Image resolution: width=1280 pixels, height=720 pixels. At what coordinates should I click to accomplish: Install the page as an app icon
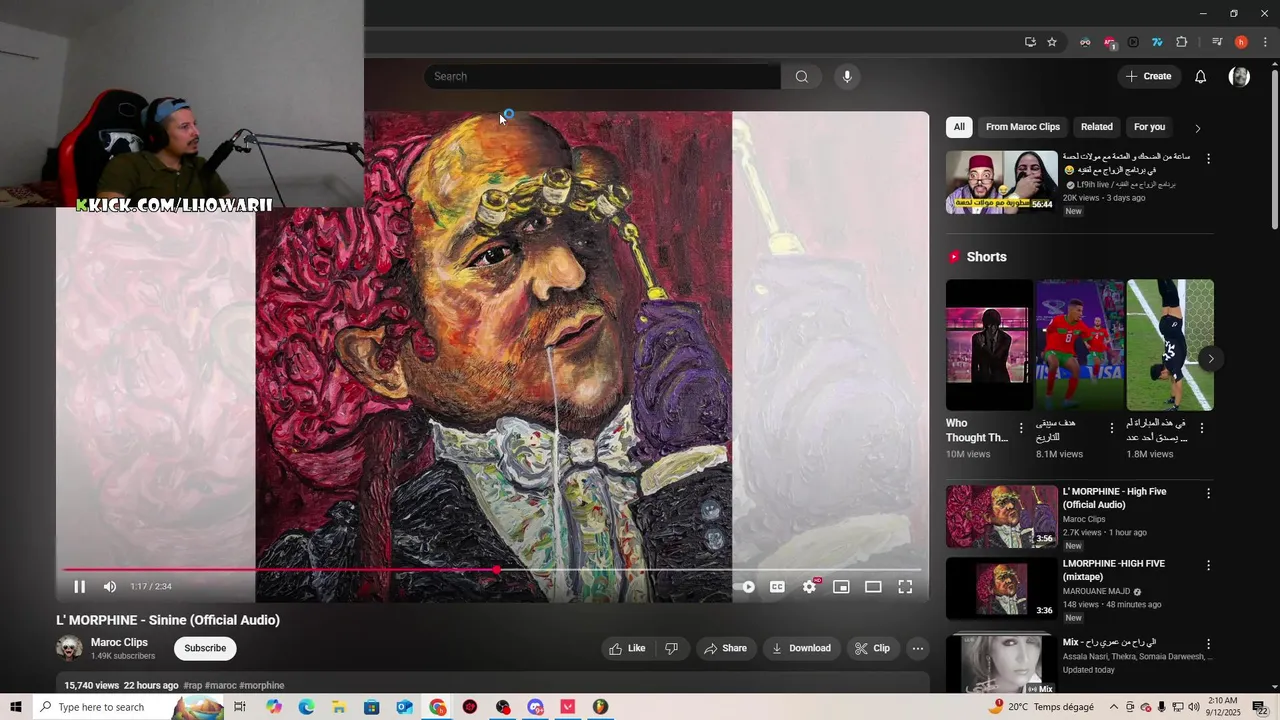pos(1030,42)
